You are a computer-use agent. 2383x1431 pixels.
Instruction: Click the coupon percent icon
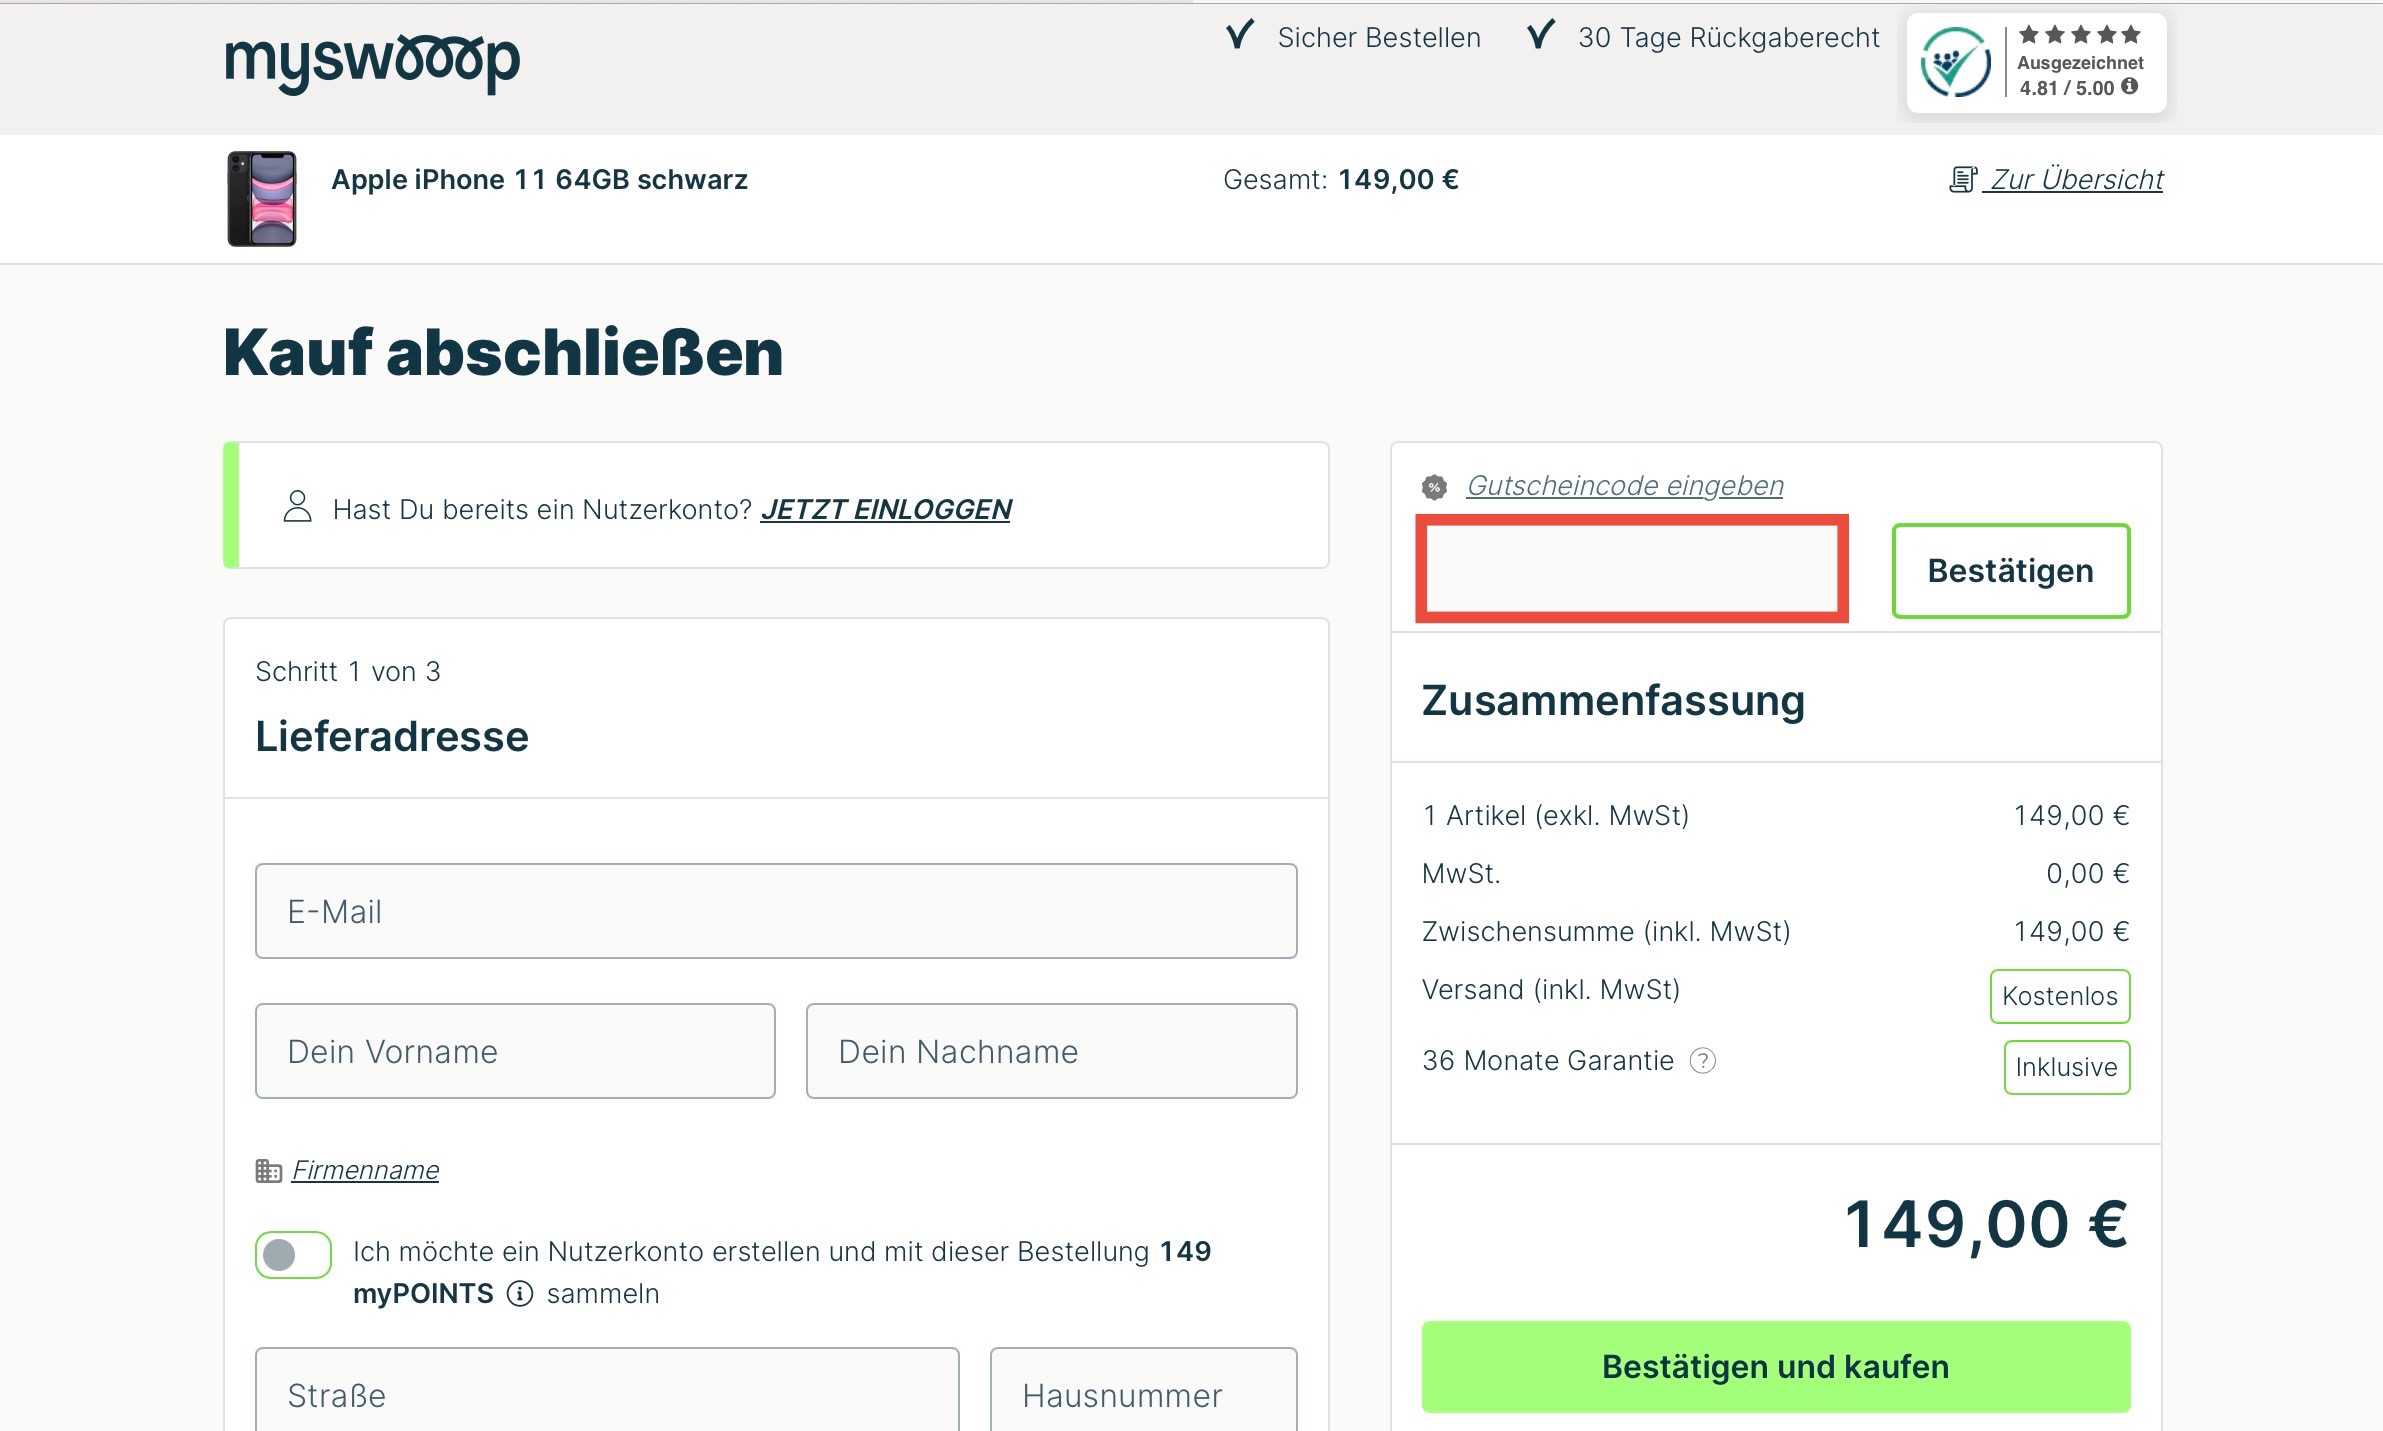(x=1434, y=488)
